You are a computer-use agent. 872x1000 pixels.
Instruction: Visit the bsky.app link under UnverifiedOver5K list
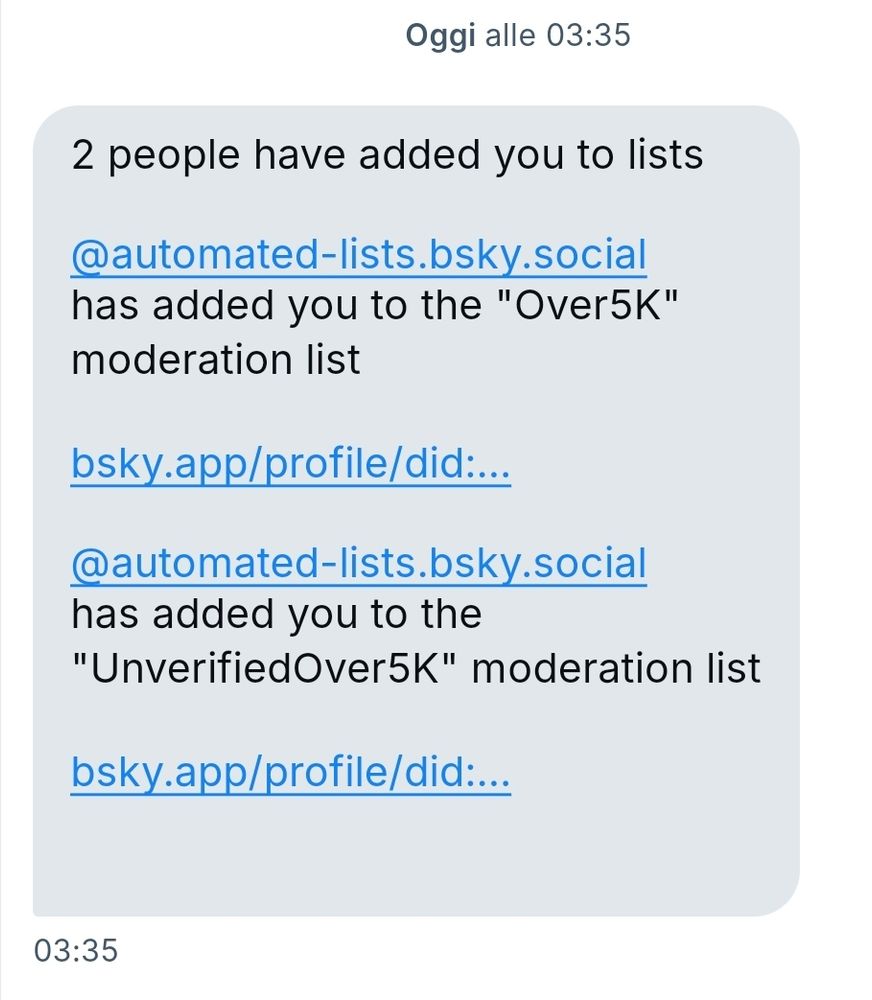tap(290, 771)
